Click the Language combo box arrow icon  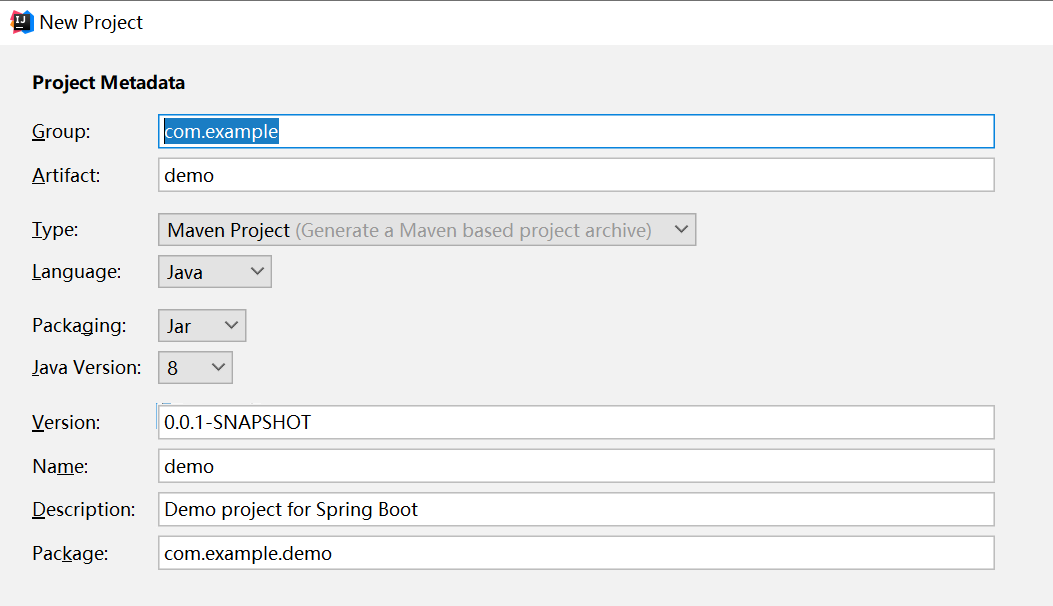coord(257,271)
